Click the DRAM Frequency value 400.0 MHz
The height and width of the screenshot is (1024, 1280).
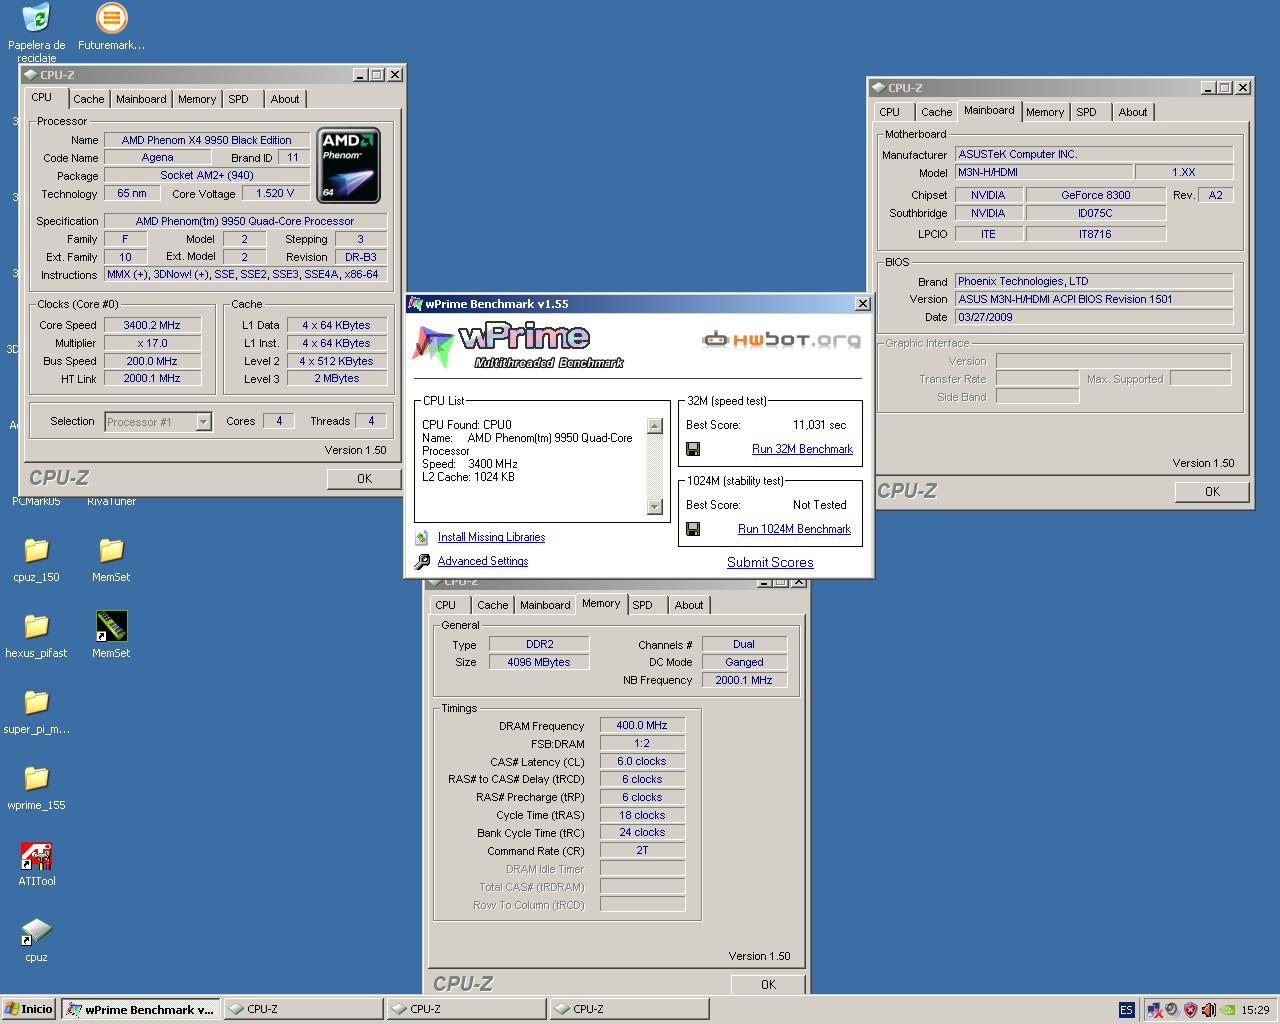click(x=642, y=725)
